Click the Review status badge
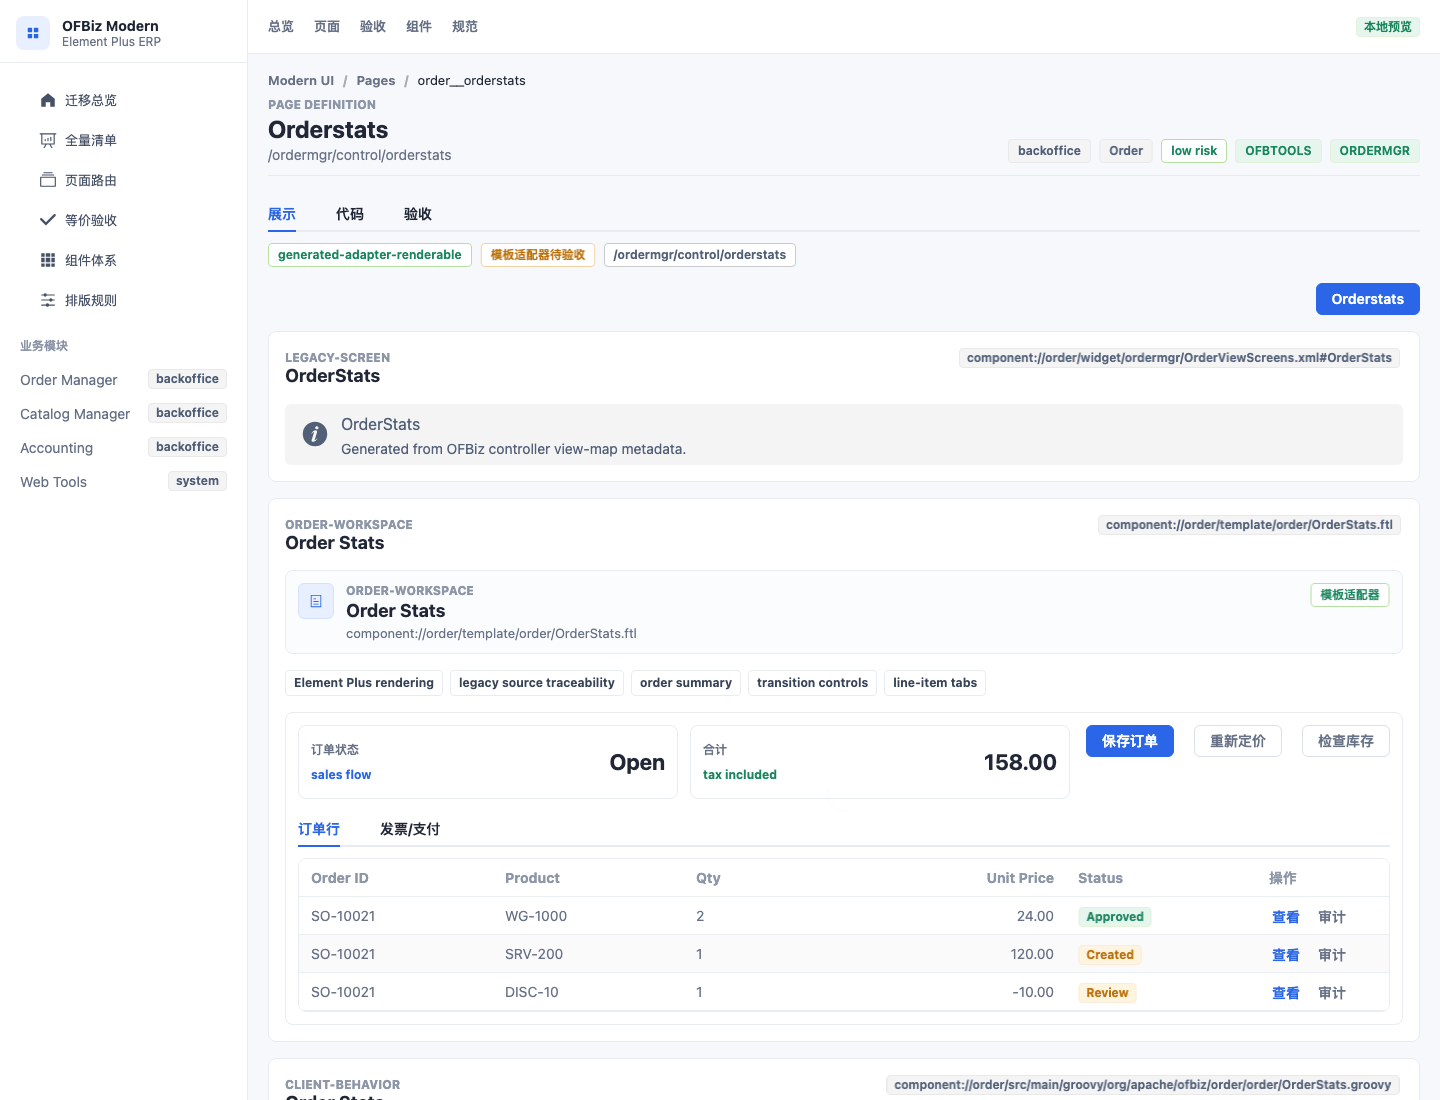1440x1100 pixels. pyautogui.click(x=1107, y=993)
